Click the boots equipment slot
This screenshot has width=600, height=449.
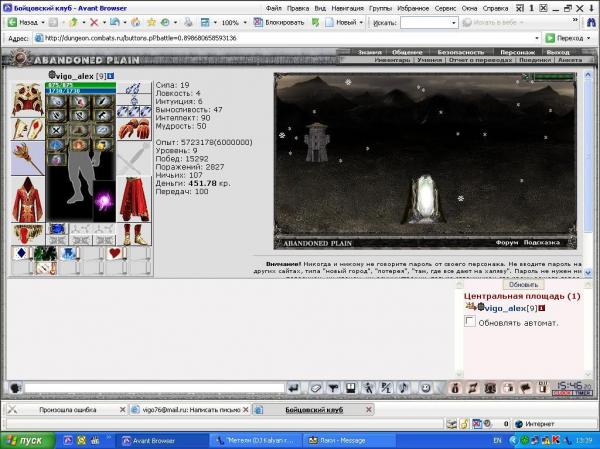click(134, 234)
